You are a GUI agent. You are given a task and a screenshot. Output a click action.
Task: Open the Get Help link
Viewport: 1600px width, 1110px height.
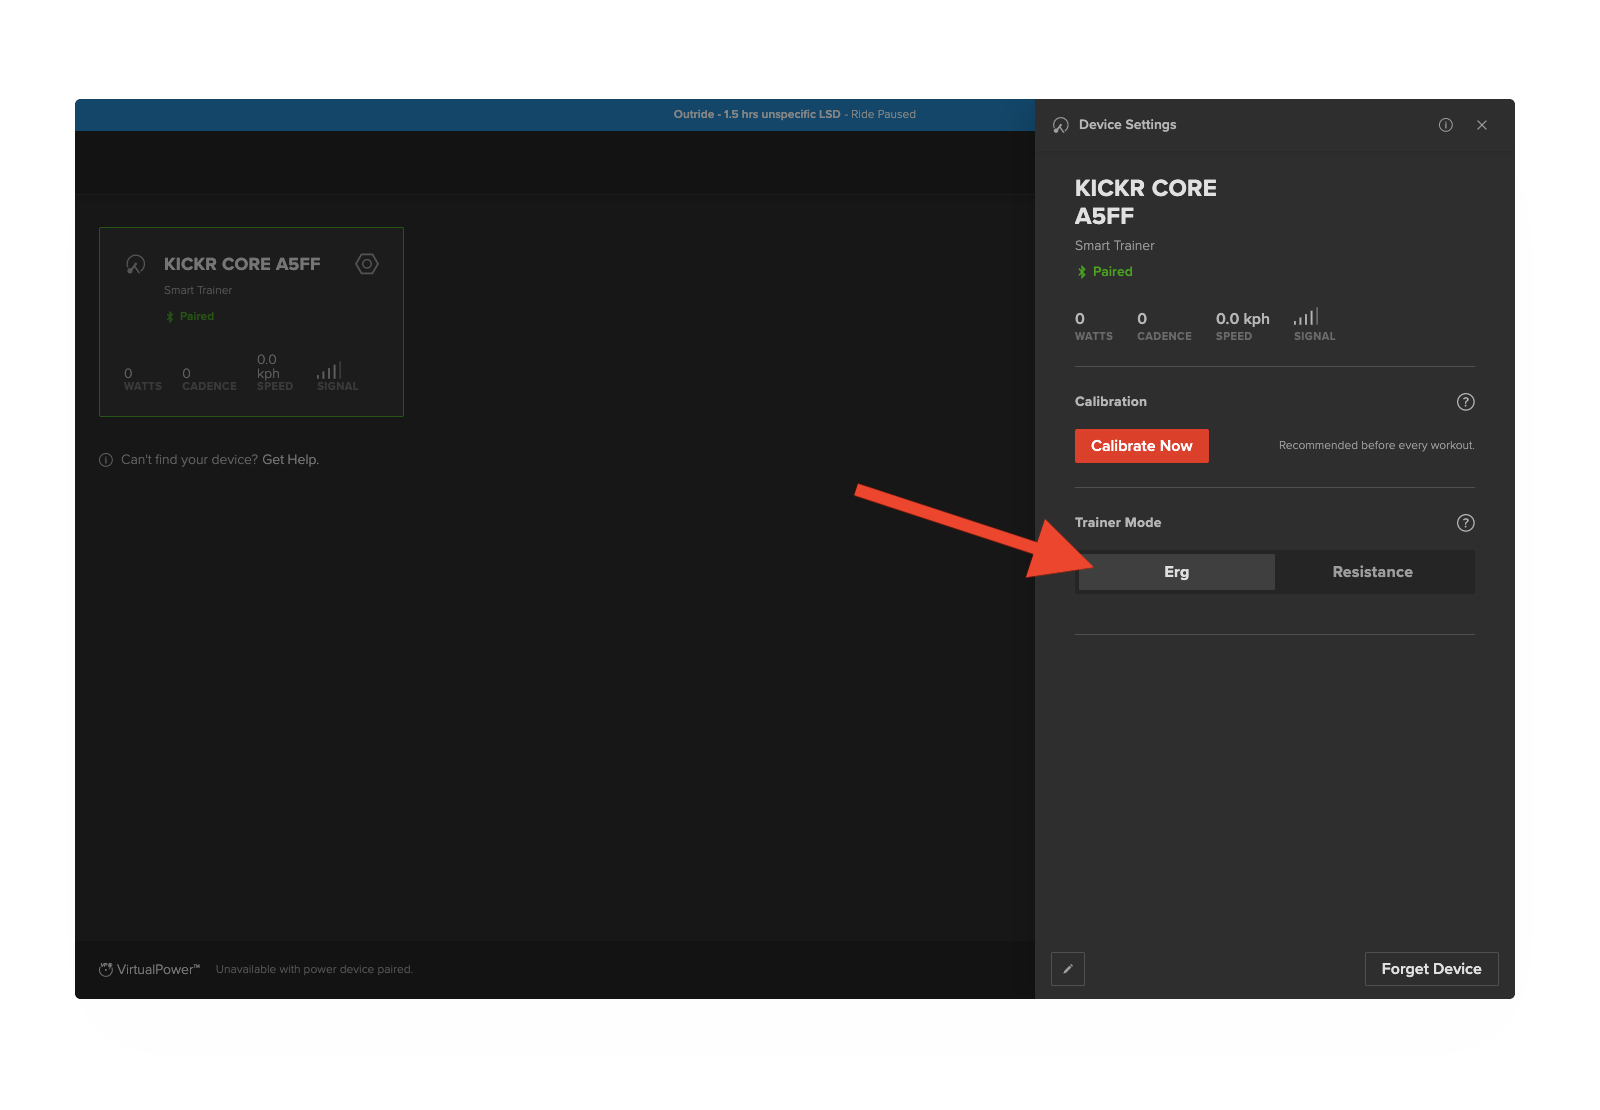[290, 460]
